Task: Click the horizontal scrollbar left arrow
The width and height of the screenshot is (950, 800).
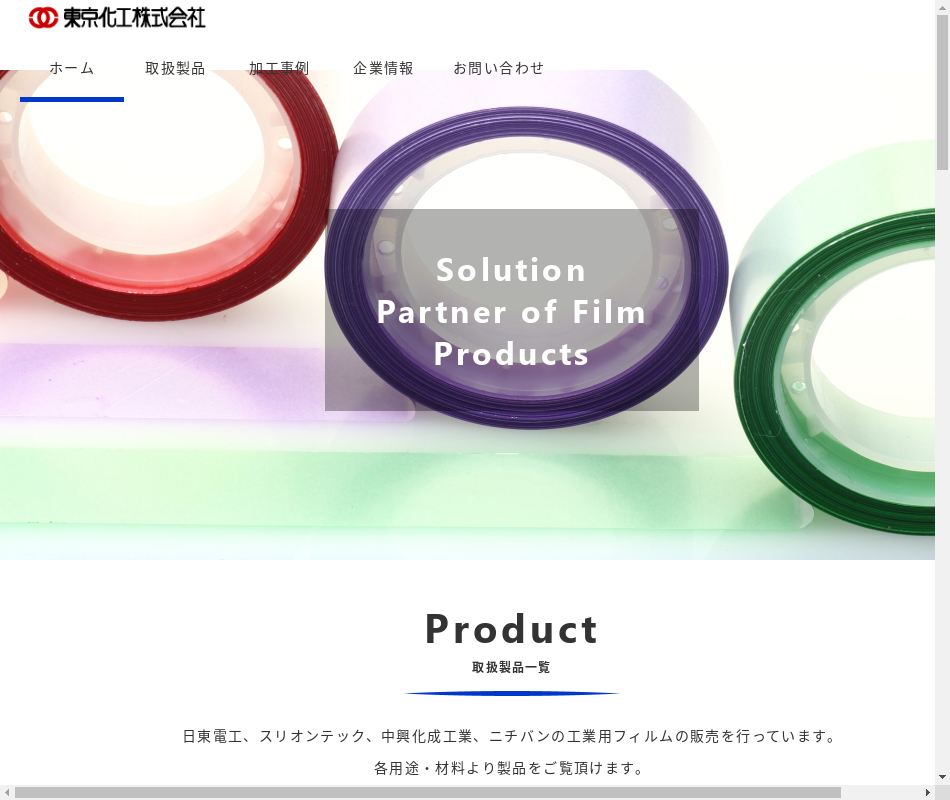Action: point(6,793)
